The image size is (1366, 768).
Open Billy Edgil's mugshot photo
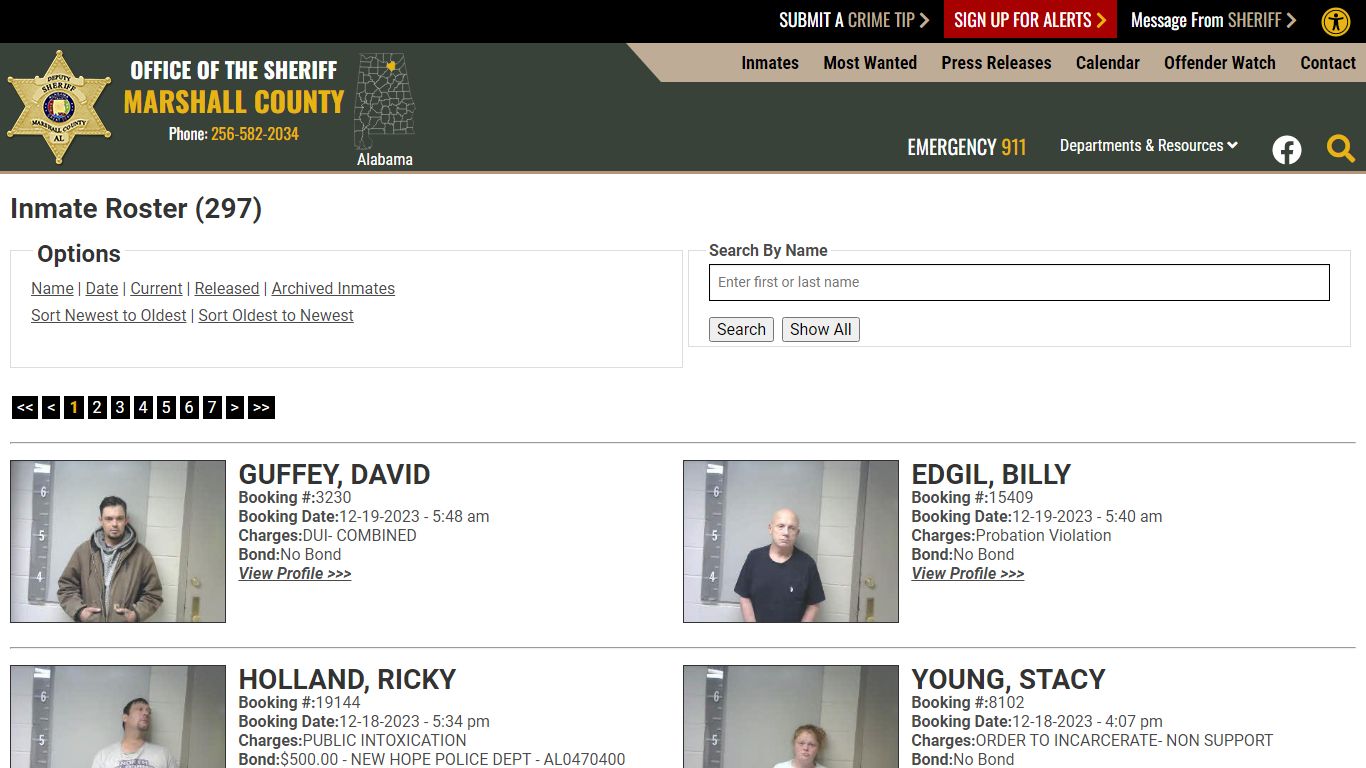(x=791, y=541)
